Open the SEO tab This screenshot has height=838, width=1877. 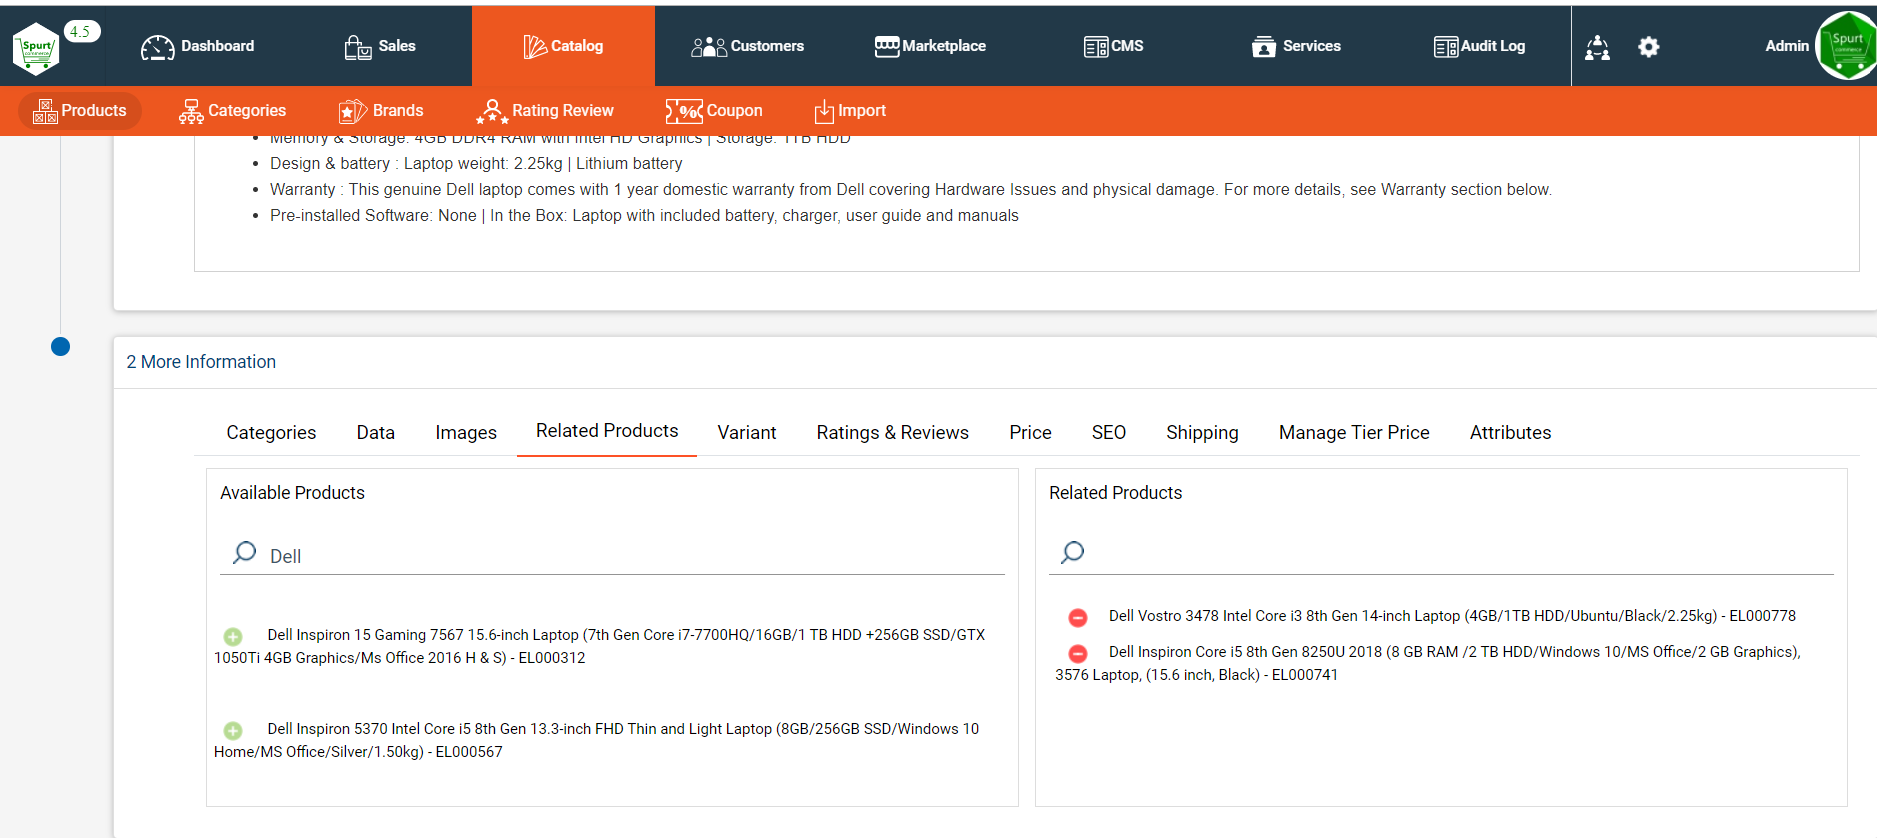[x=1109, y=432]
